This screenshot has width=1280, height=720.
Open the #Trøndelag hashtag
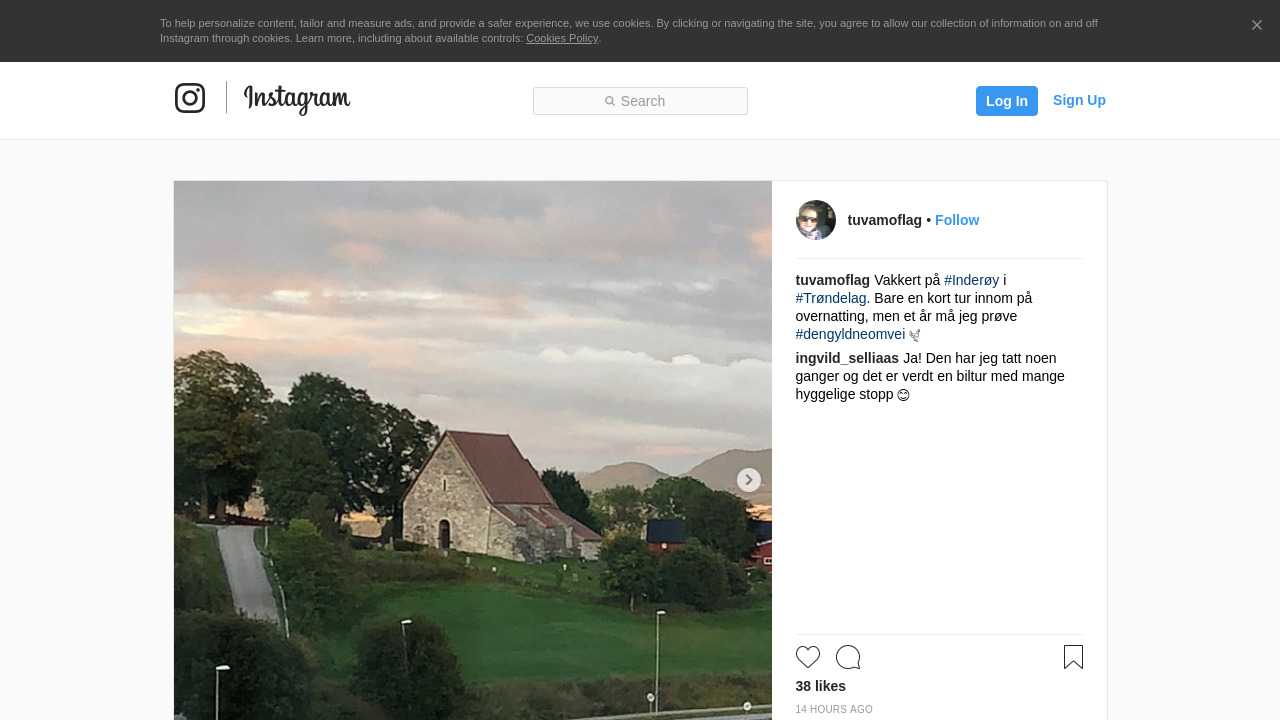(831, 298)
